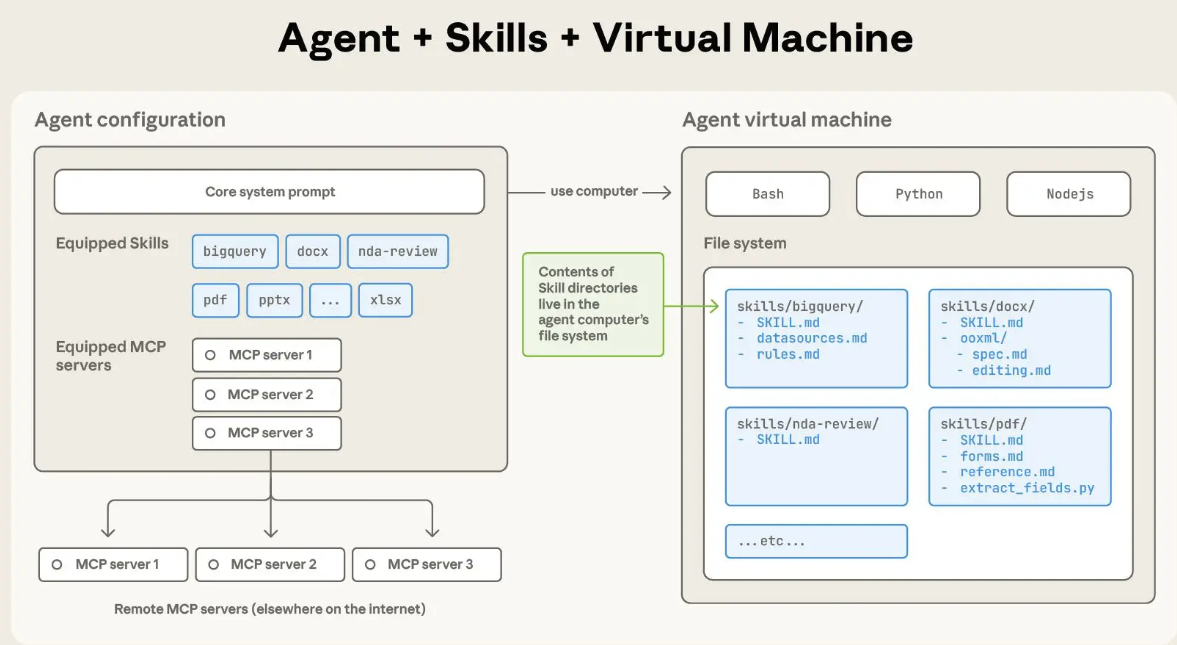This screenshot has height=645, width=1177.
Task: Click the nda-review skill chip
Action: (397, 251)
